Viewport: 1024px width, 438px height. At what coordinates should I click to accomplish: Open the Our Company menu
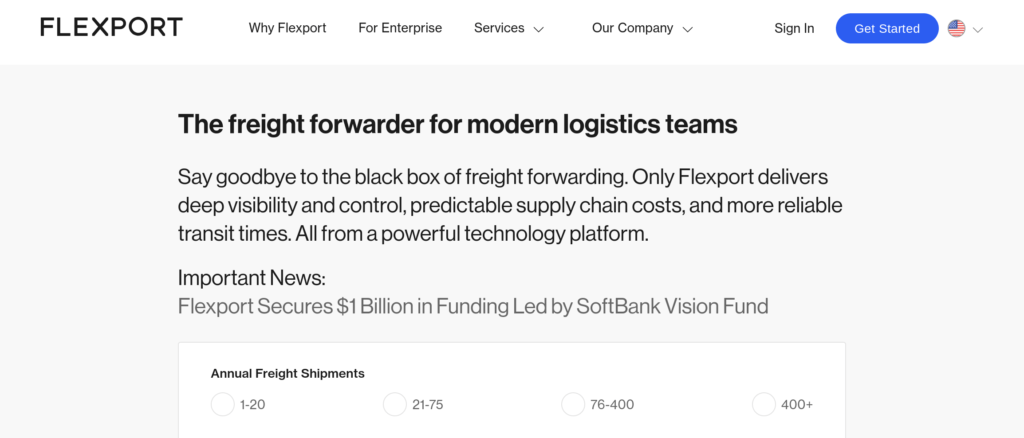pyautogui.click(x=632, y=28)
